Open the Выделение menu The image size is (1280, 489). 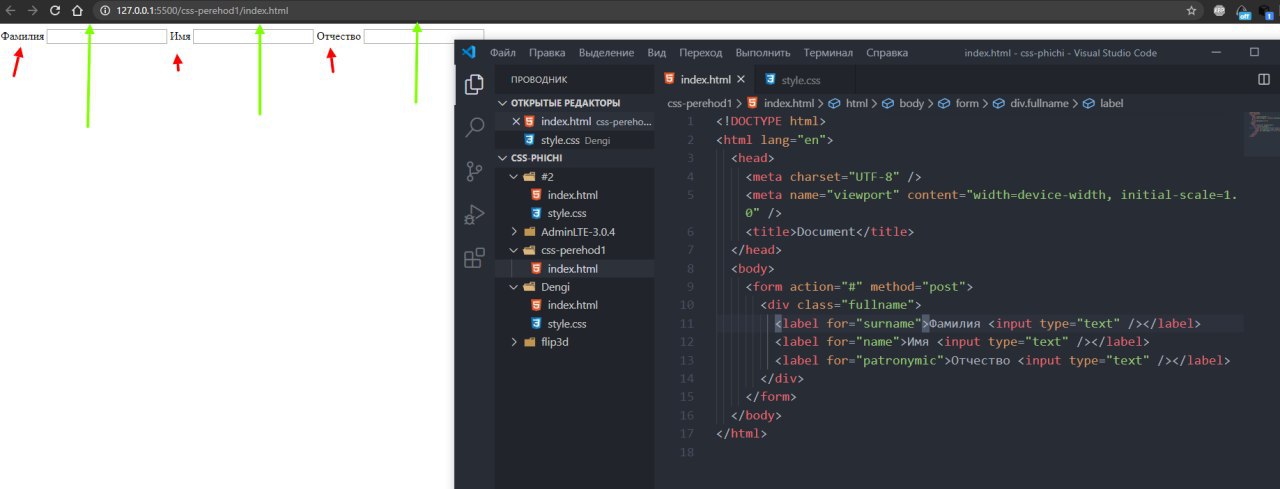tap(606, 53)
